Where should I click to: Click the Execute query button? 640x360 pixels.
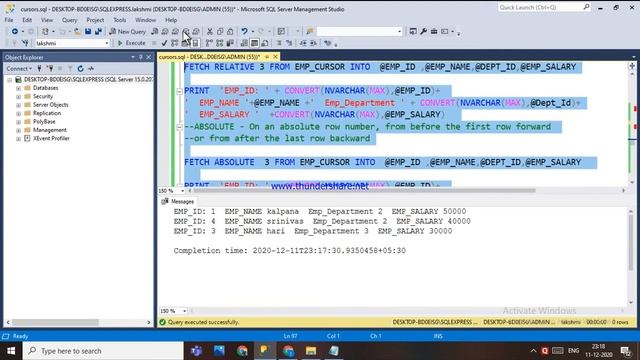(x=131, y=43)
